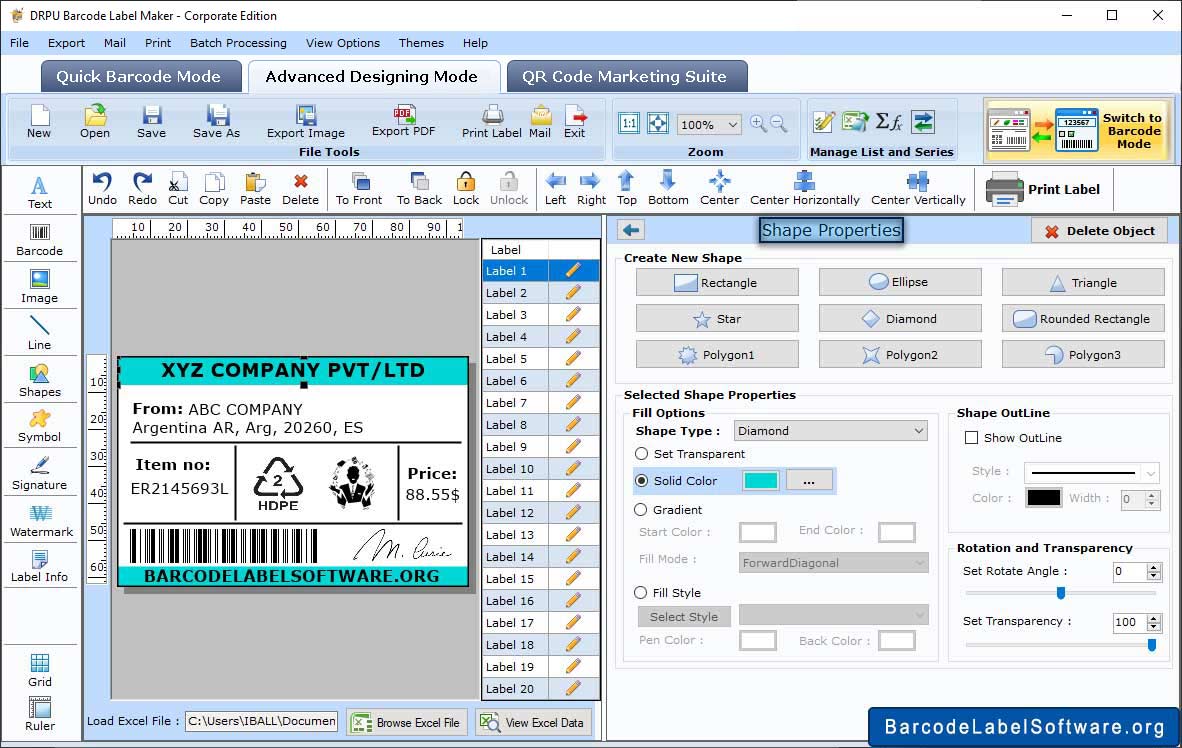Screen dimensions: 1182x748
Task: Open the View Options menu
Action: pos(343,43)
